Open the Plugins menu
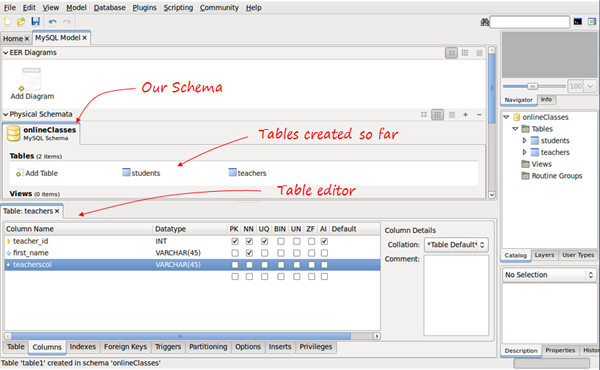The image size is (600, 370). click(x=144, y=8)
